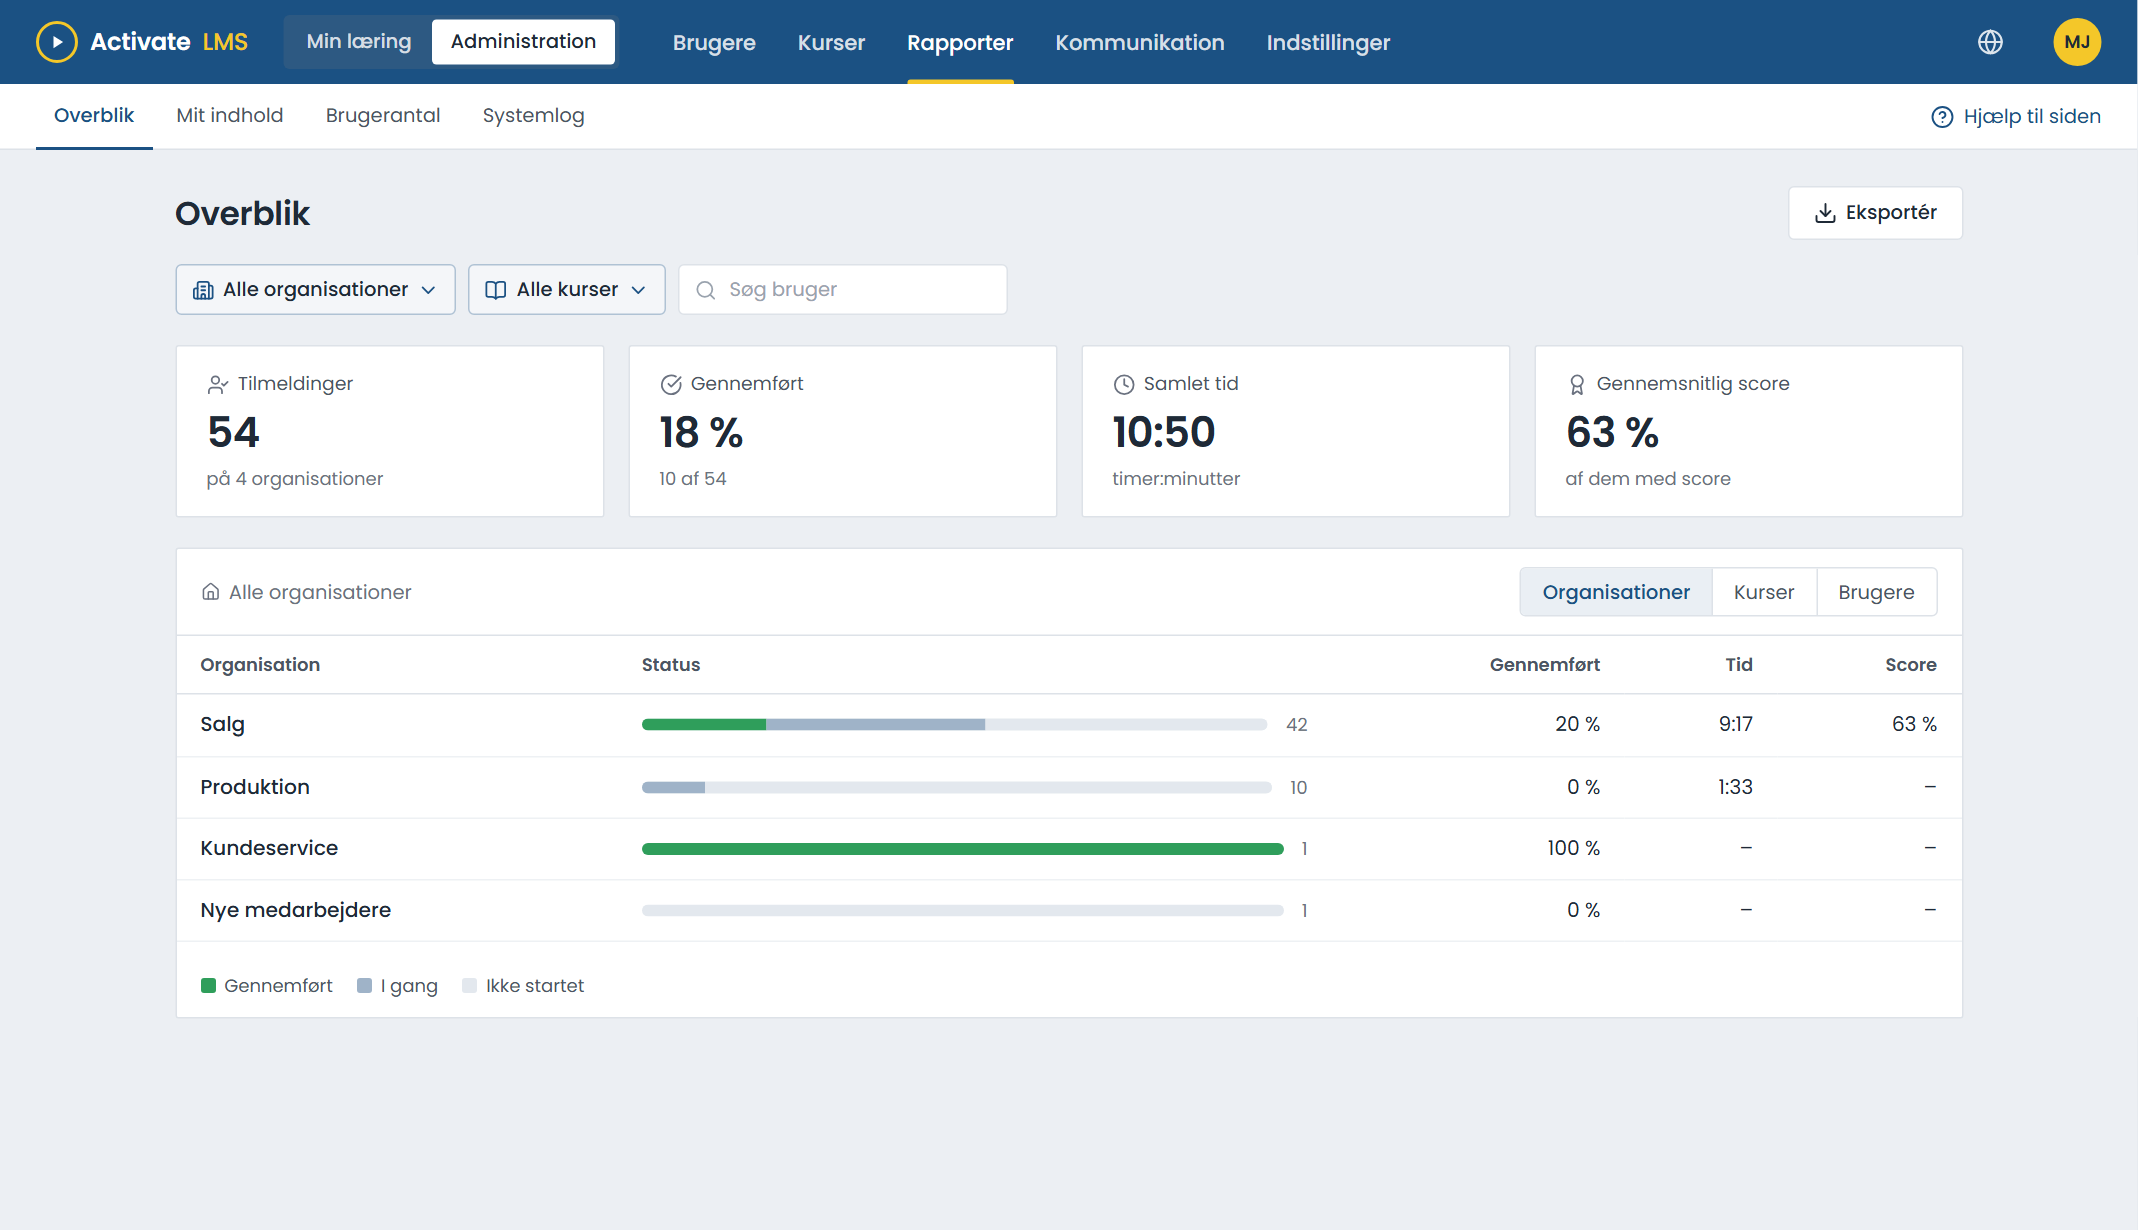Open the Salg organisation row
The image size is (2138, 1230).
[1068, 724]
